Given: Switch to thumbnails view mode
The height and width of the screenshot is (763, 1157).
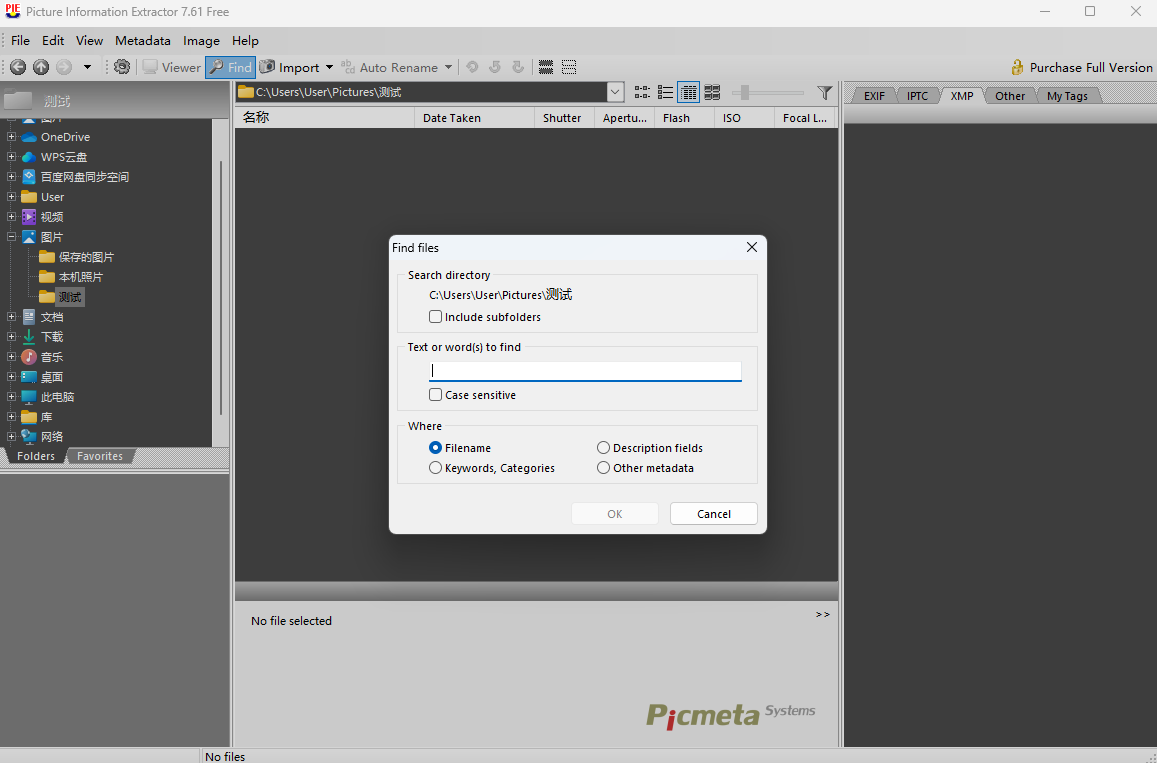Looking at the screenshot, I should pyautogui.click(x=712, y=92).
